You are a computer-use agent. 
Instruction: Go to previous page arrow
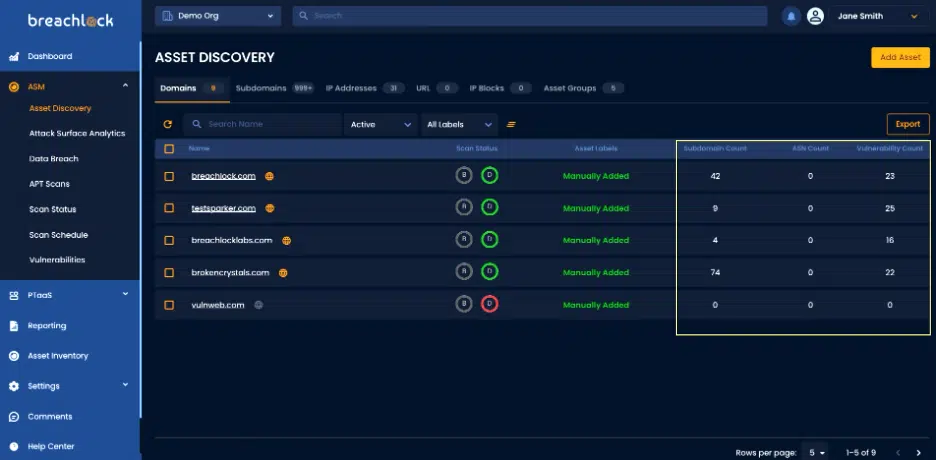(898, 453)
